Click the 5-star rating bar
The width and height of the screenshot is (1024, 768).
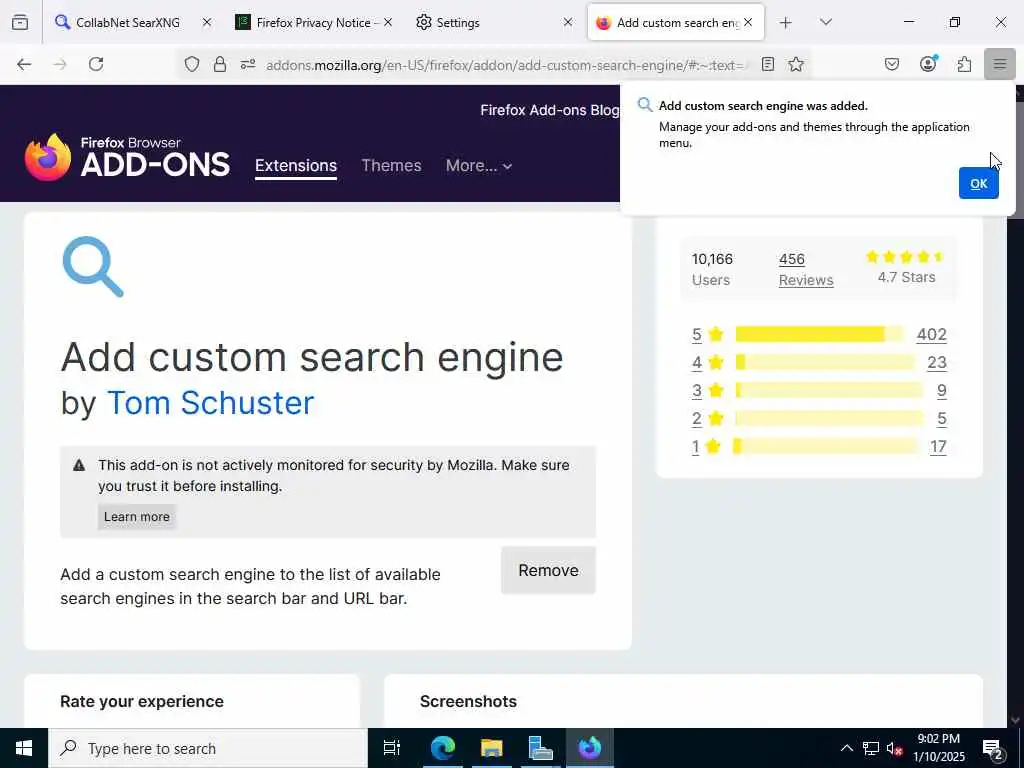pyautogui.click(x=819, y=334)
